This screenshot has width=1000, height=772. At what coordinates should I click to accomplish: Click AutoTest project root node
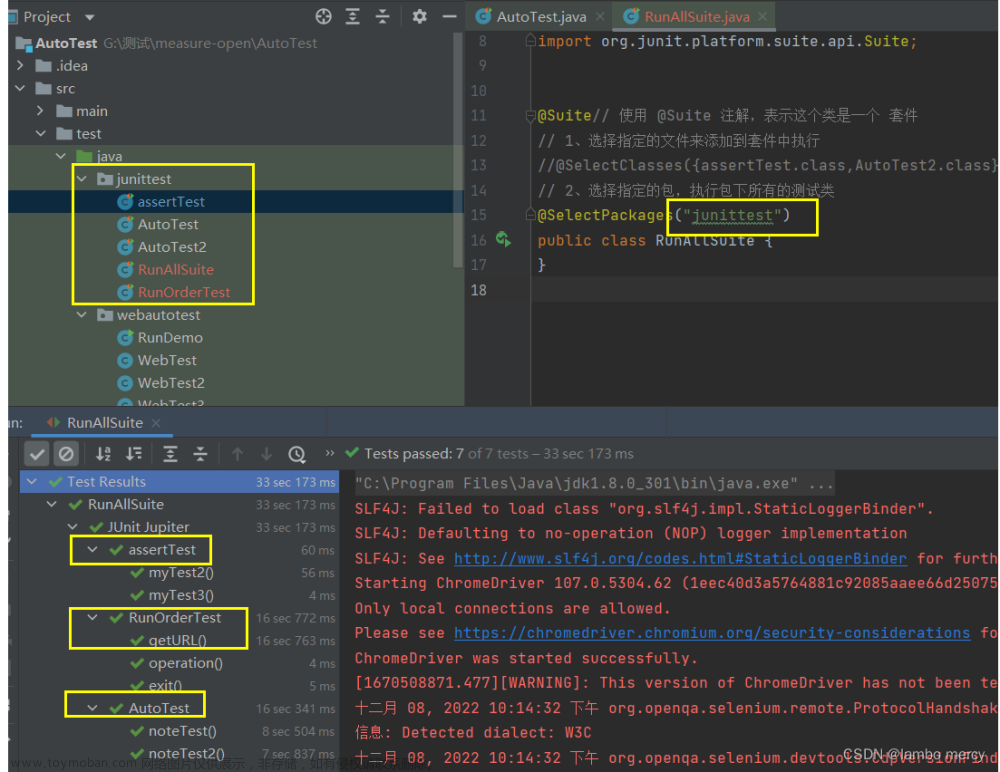tap(66, 43)
